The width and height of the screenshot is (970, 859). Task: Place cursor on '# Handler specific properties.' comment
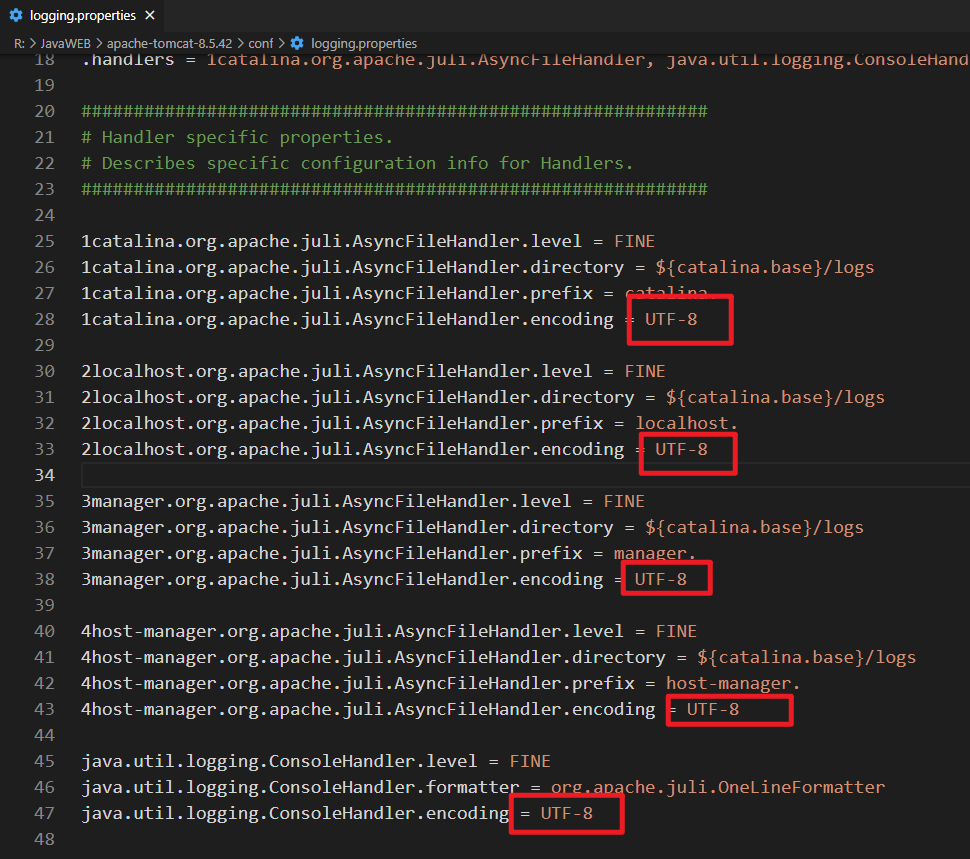pyautogui.click(x=237, y=137)
